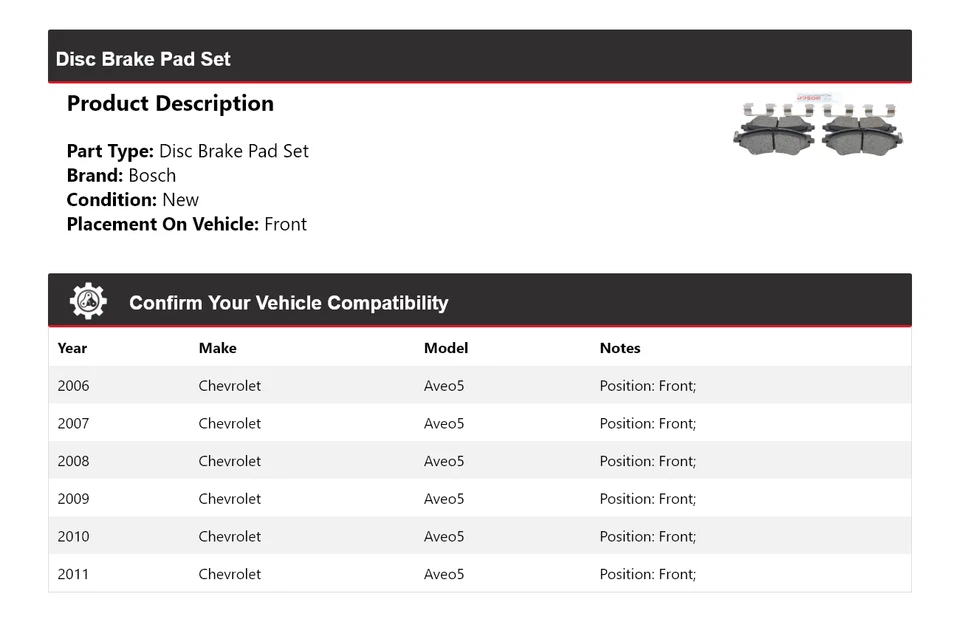Click the Make column header
This screenshot has width=960, height=622.
[x=217, y=348]
